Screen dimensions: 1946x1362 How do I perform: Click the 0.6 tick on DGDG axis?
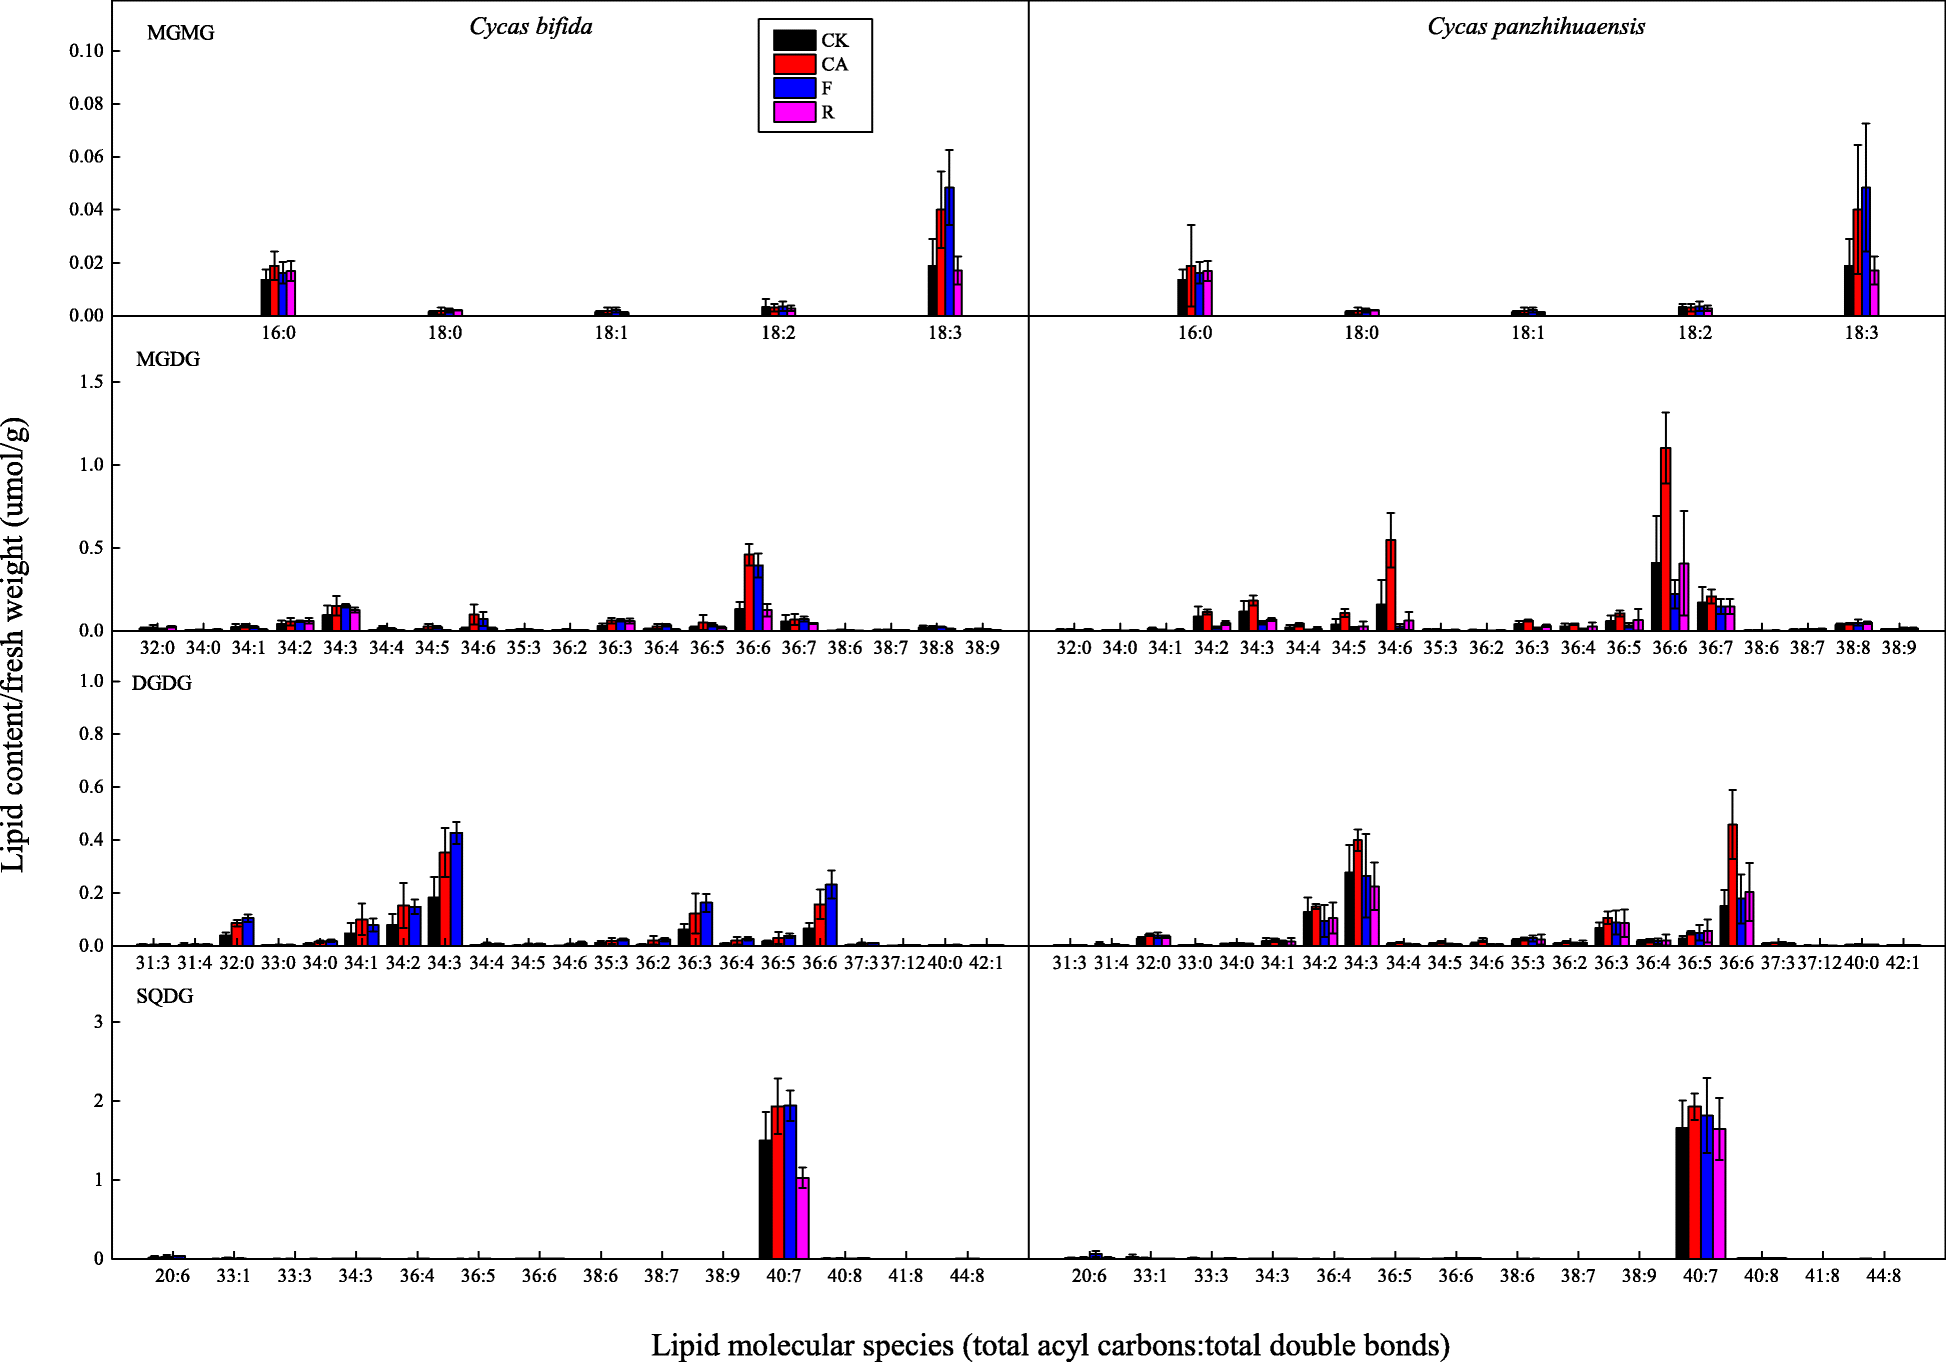(92, 787)
